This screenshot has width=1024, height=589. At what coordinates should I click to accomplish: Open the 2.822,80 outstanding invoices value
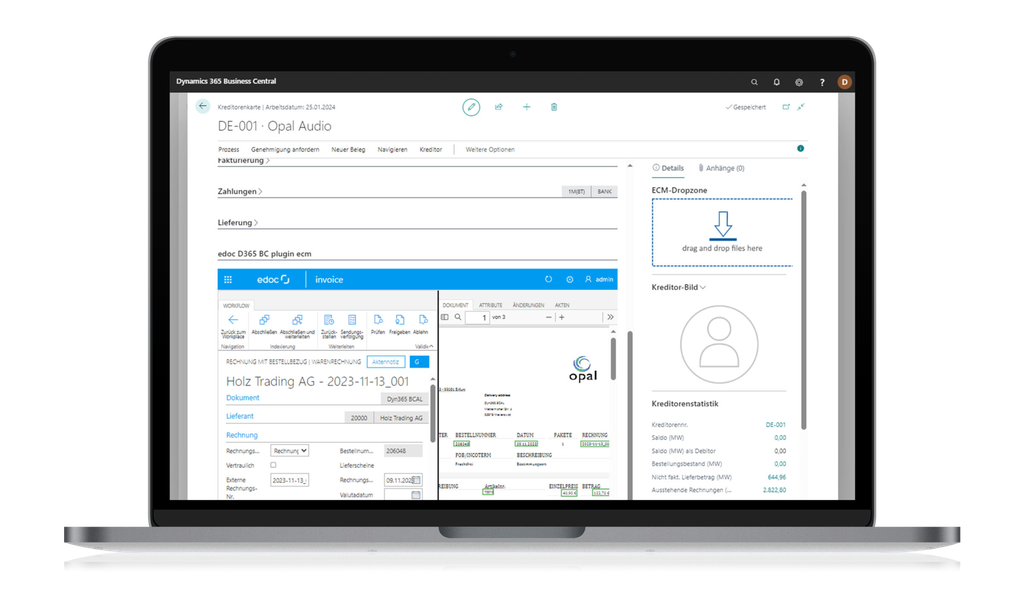774,490
